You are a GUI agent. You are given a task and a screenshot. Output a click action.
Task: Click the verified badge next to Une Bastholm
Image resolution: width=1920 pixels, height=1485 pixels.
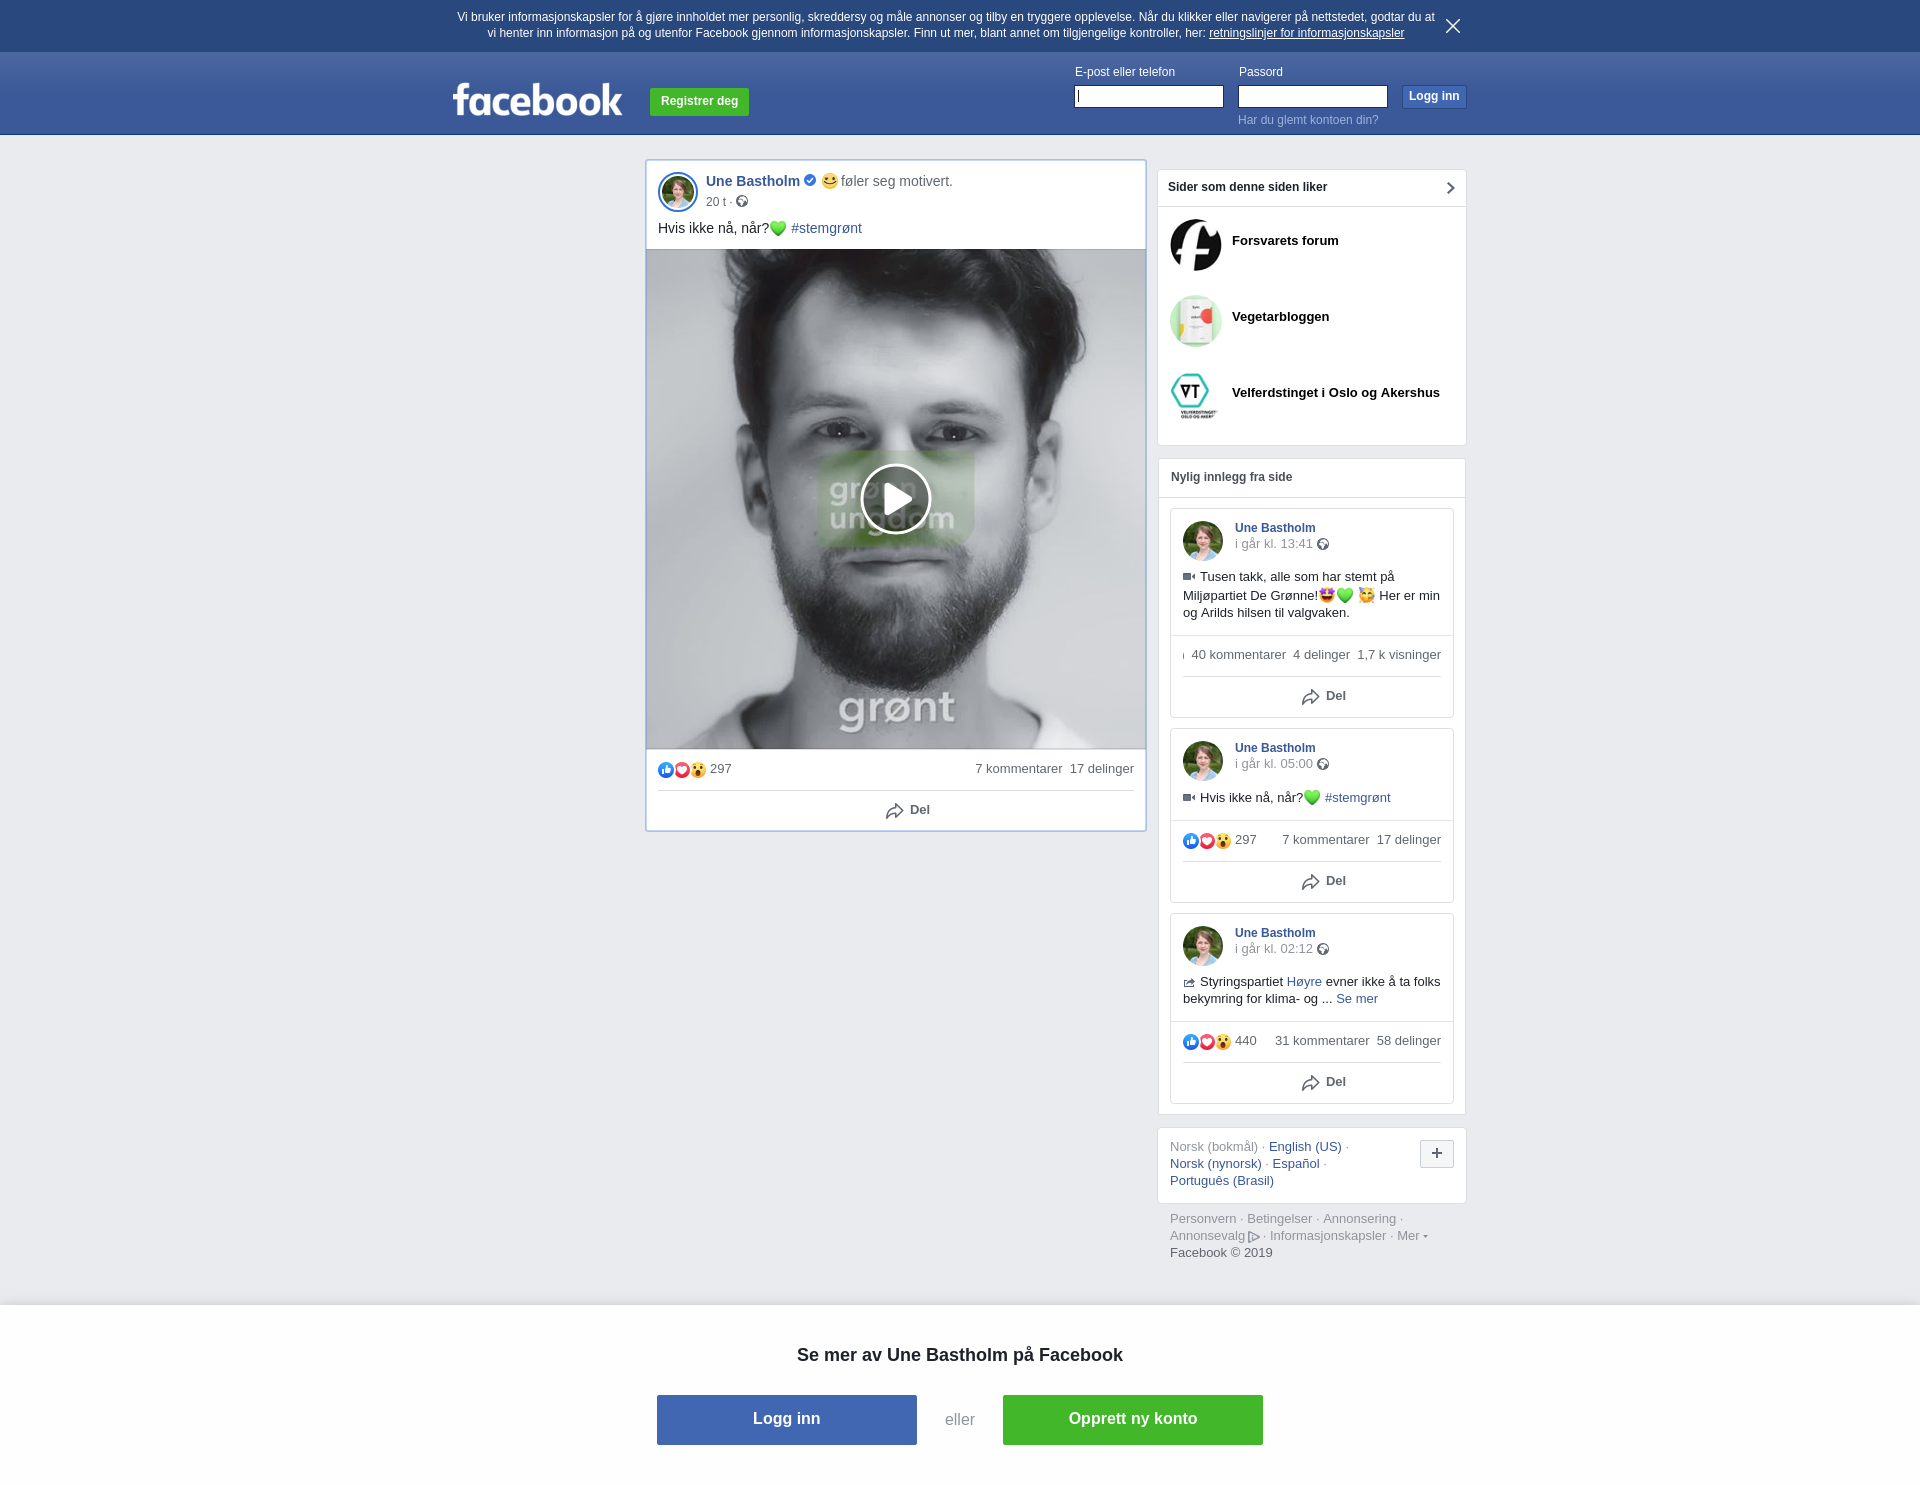(x=810, y=181)
